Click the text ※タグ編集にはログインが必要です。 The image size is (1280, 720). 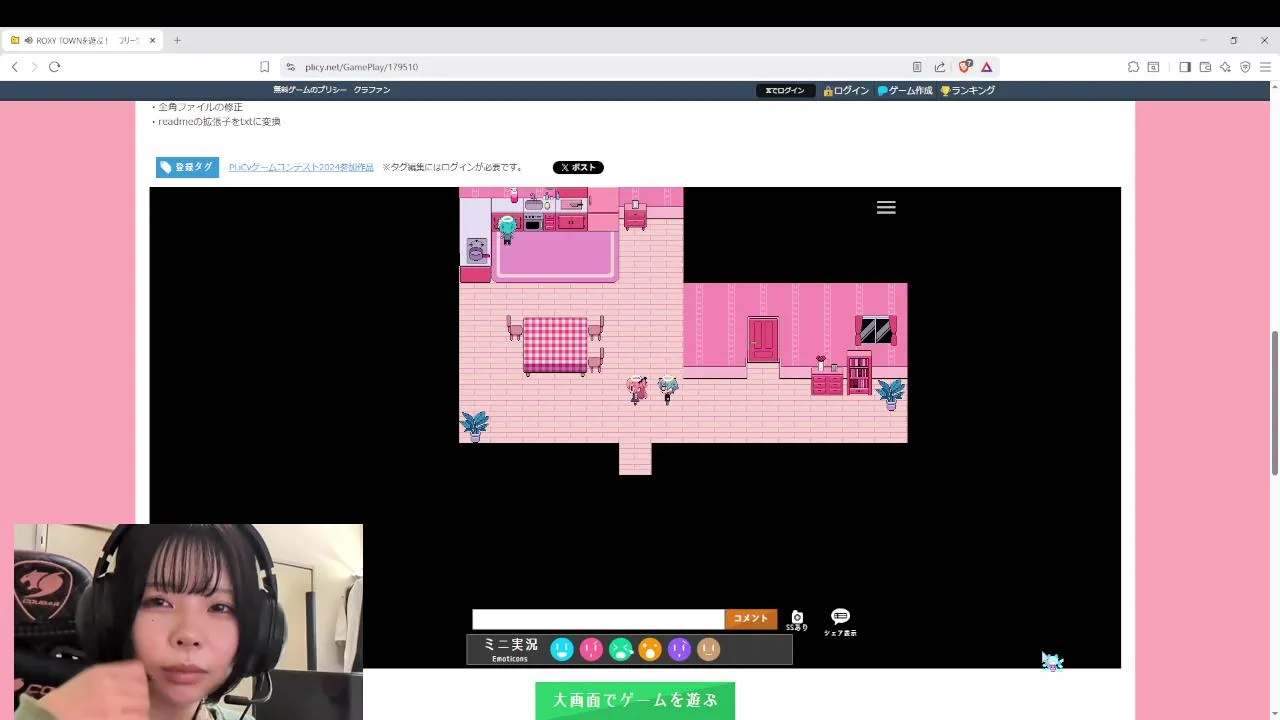tap(452, 167)
